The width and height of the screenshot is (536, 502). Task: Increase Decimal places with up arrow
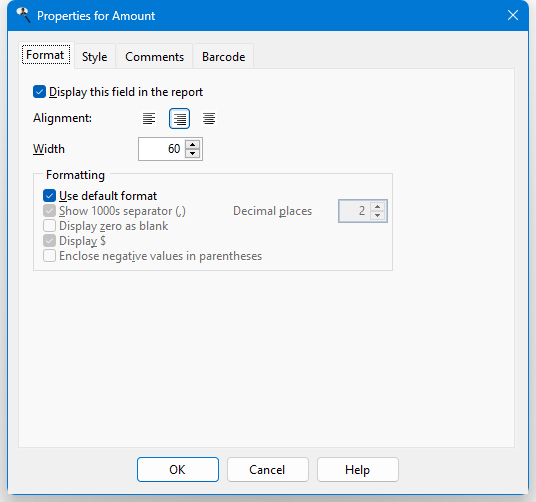(x=377, y=207)
